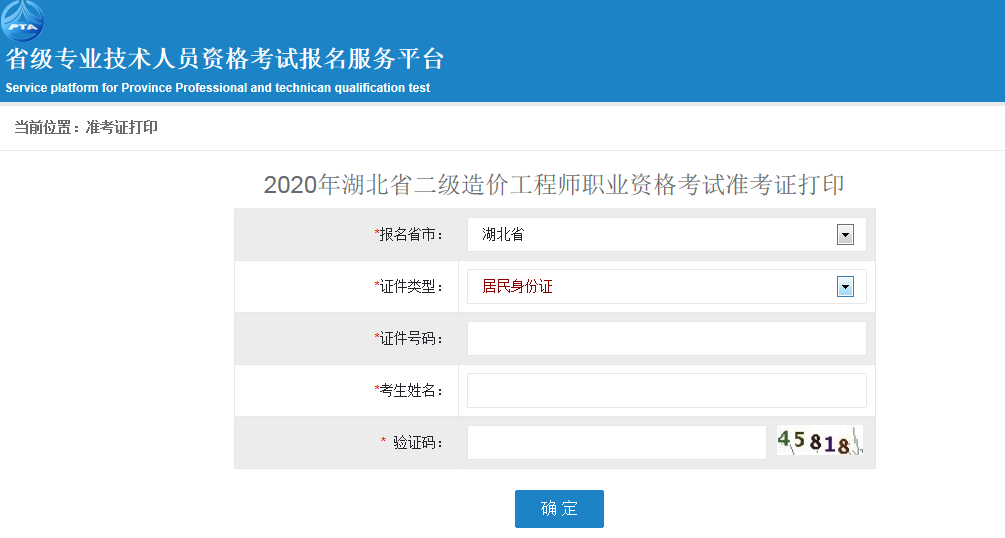The image size is (1005, 538).
Task: Focus the 考生姓名 input field
Action: click(667, 391)
